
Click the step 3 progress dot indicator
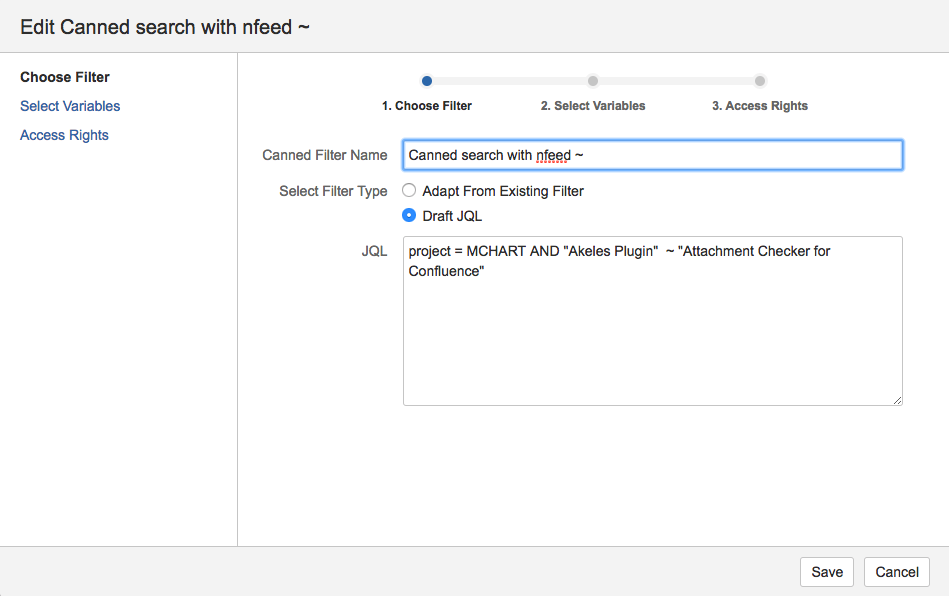(760, 80)
